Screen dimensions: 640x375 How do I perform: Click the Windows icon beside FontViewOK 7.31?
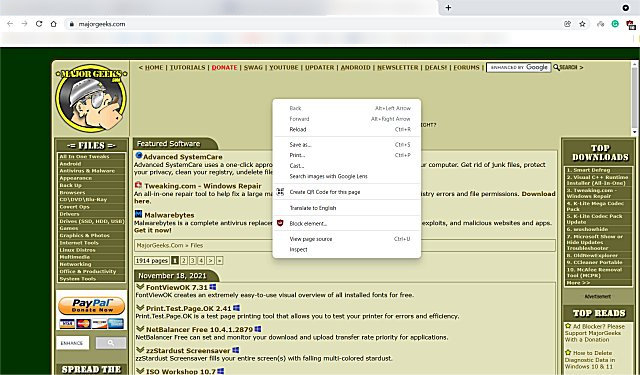coord(213,287)
